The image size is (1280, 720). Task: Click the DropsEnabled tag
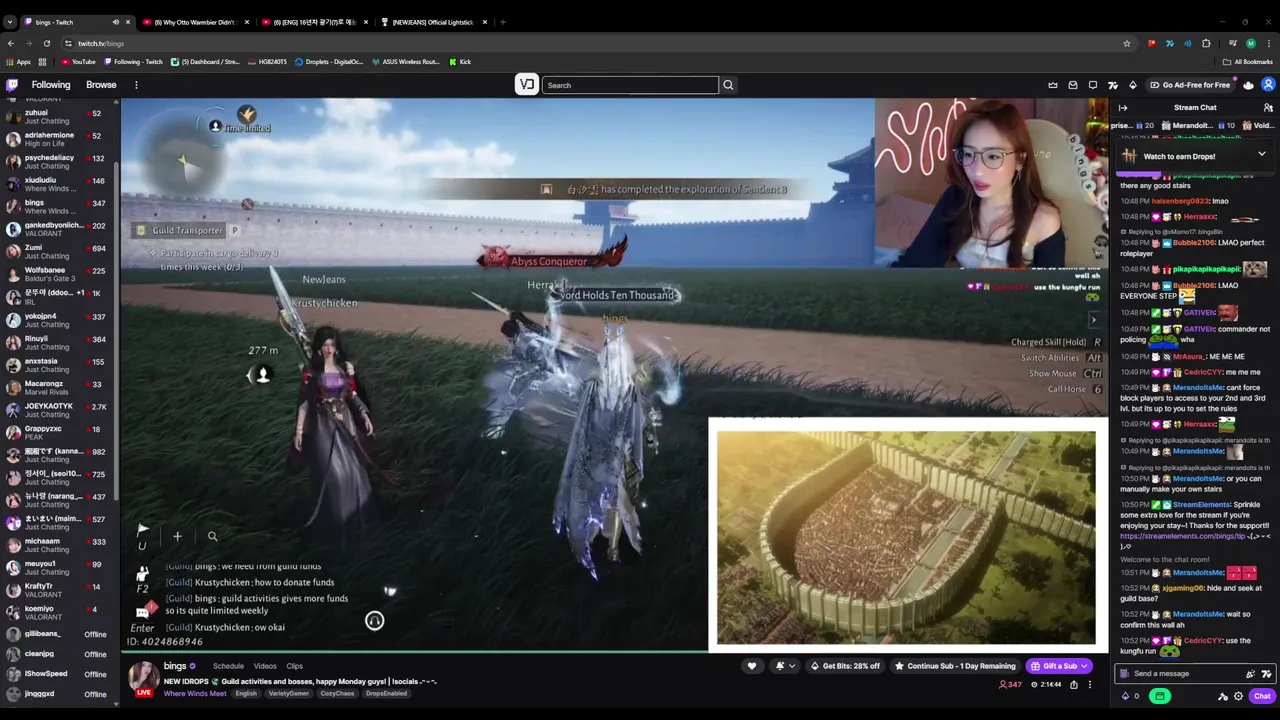point(386,693)
